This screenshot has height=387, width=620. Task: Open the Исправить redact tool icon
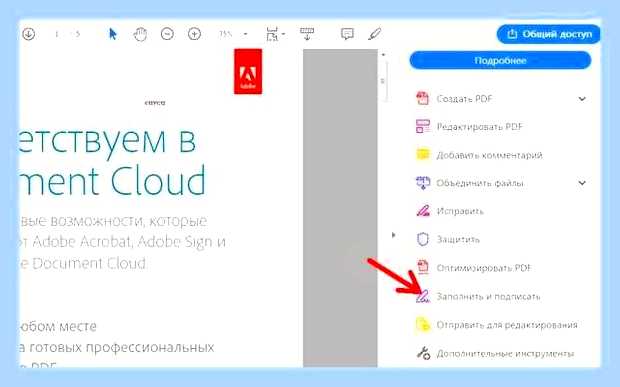point(423,211)
